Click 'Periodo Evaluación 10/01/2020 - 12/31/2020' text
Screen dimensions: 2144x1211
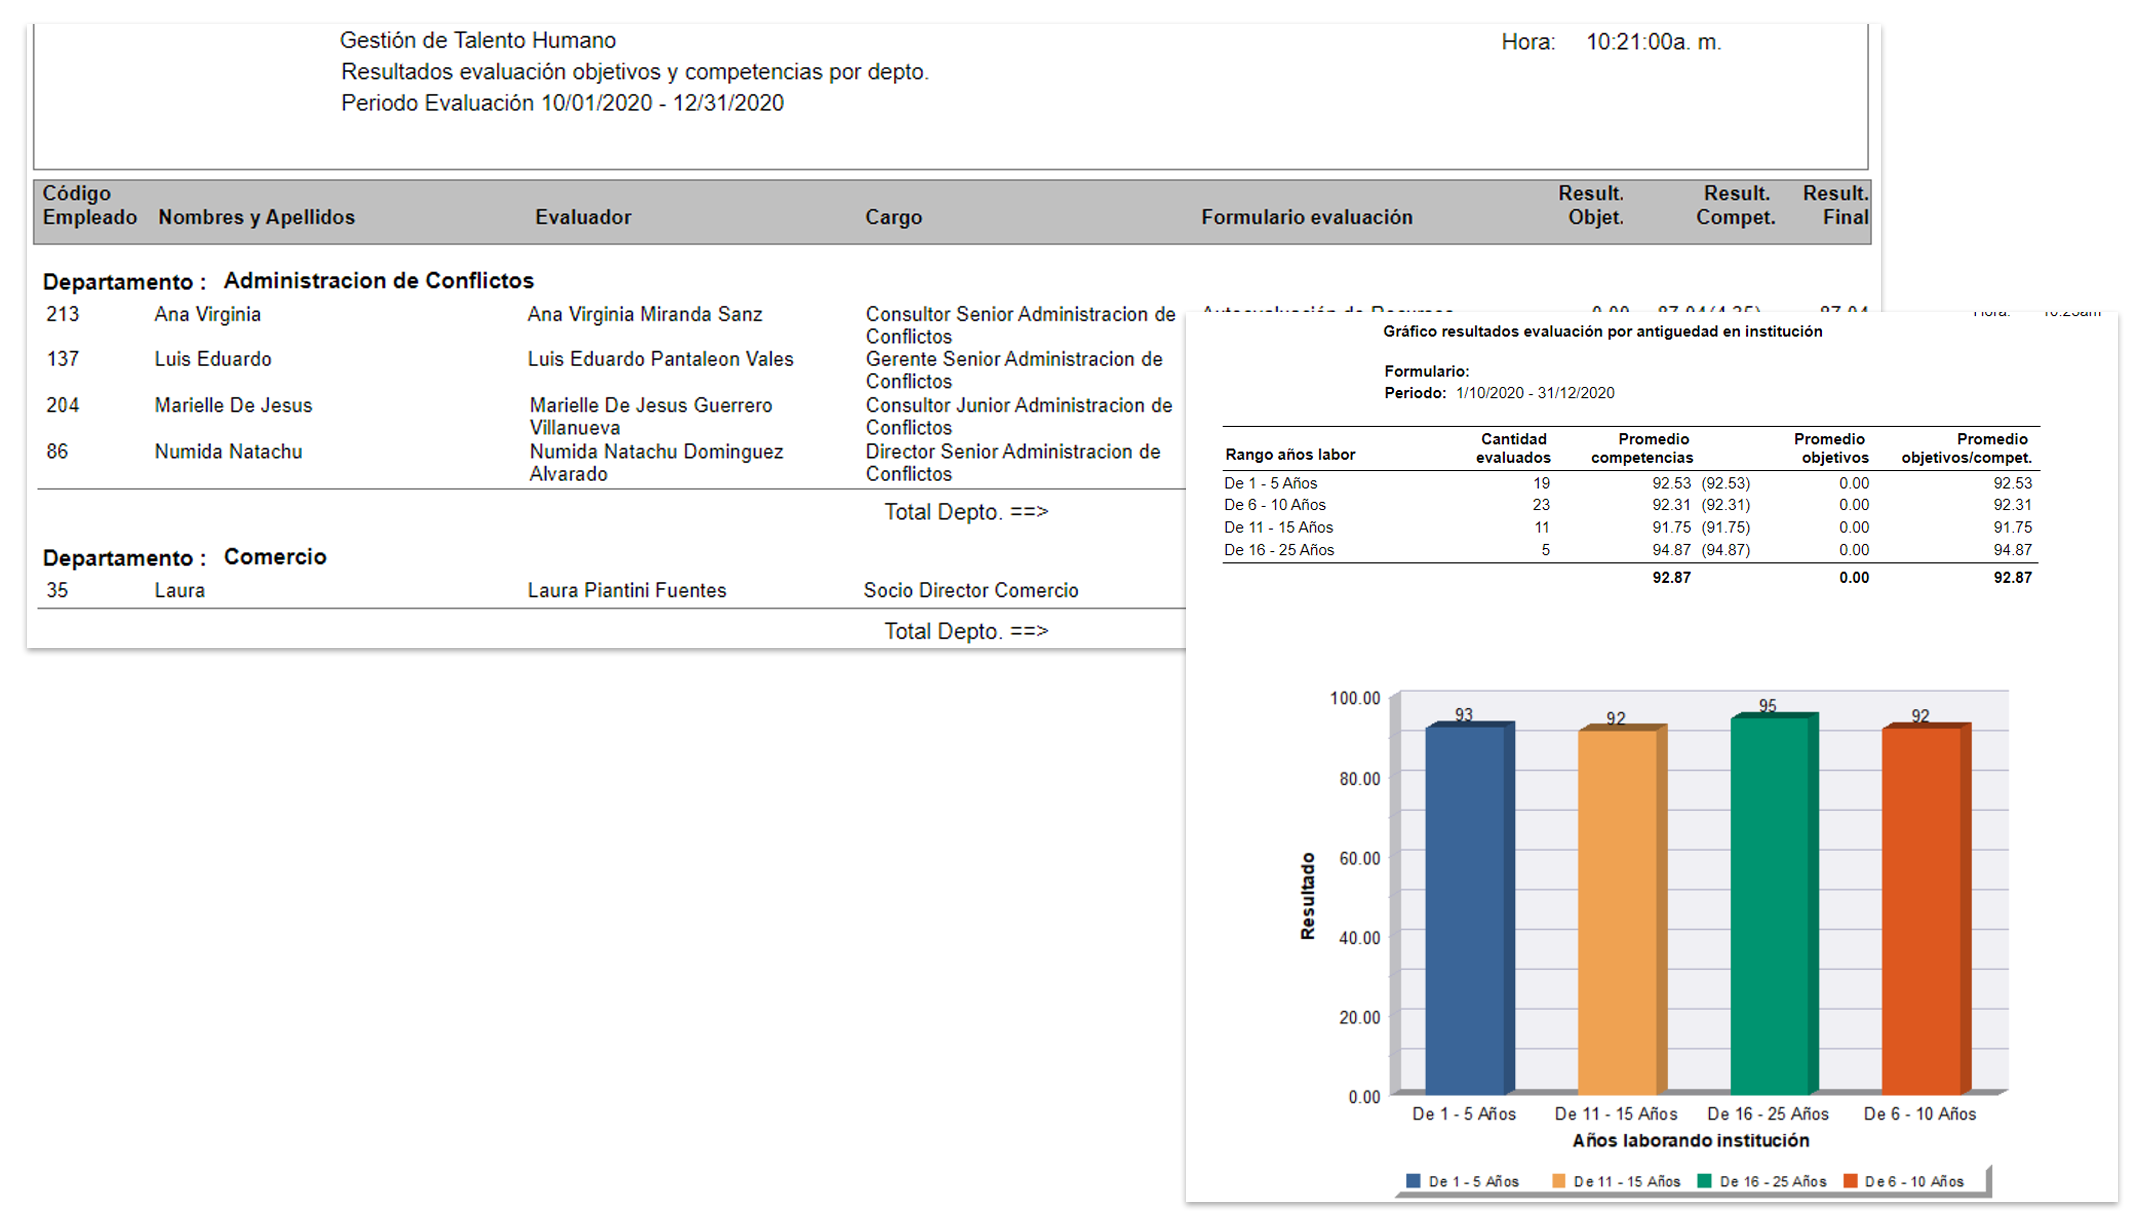[562, 103]
